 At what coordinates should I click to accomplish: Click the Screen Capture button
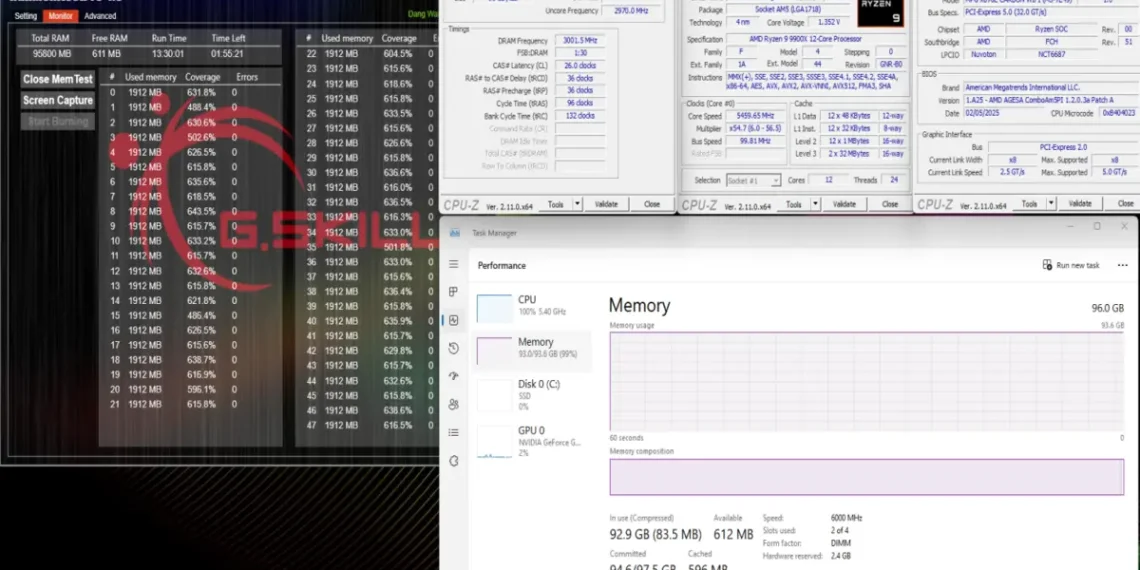point(58,100)
